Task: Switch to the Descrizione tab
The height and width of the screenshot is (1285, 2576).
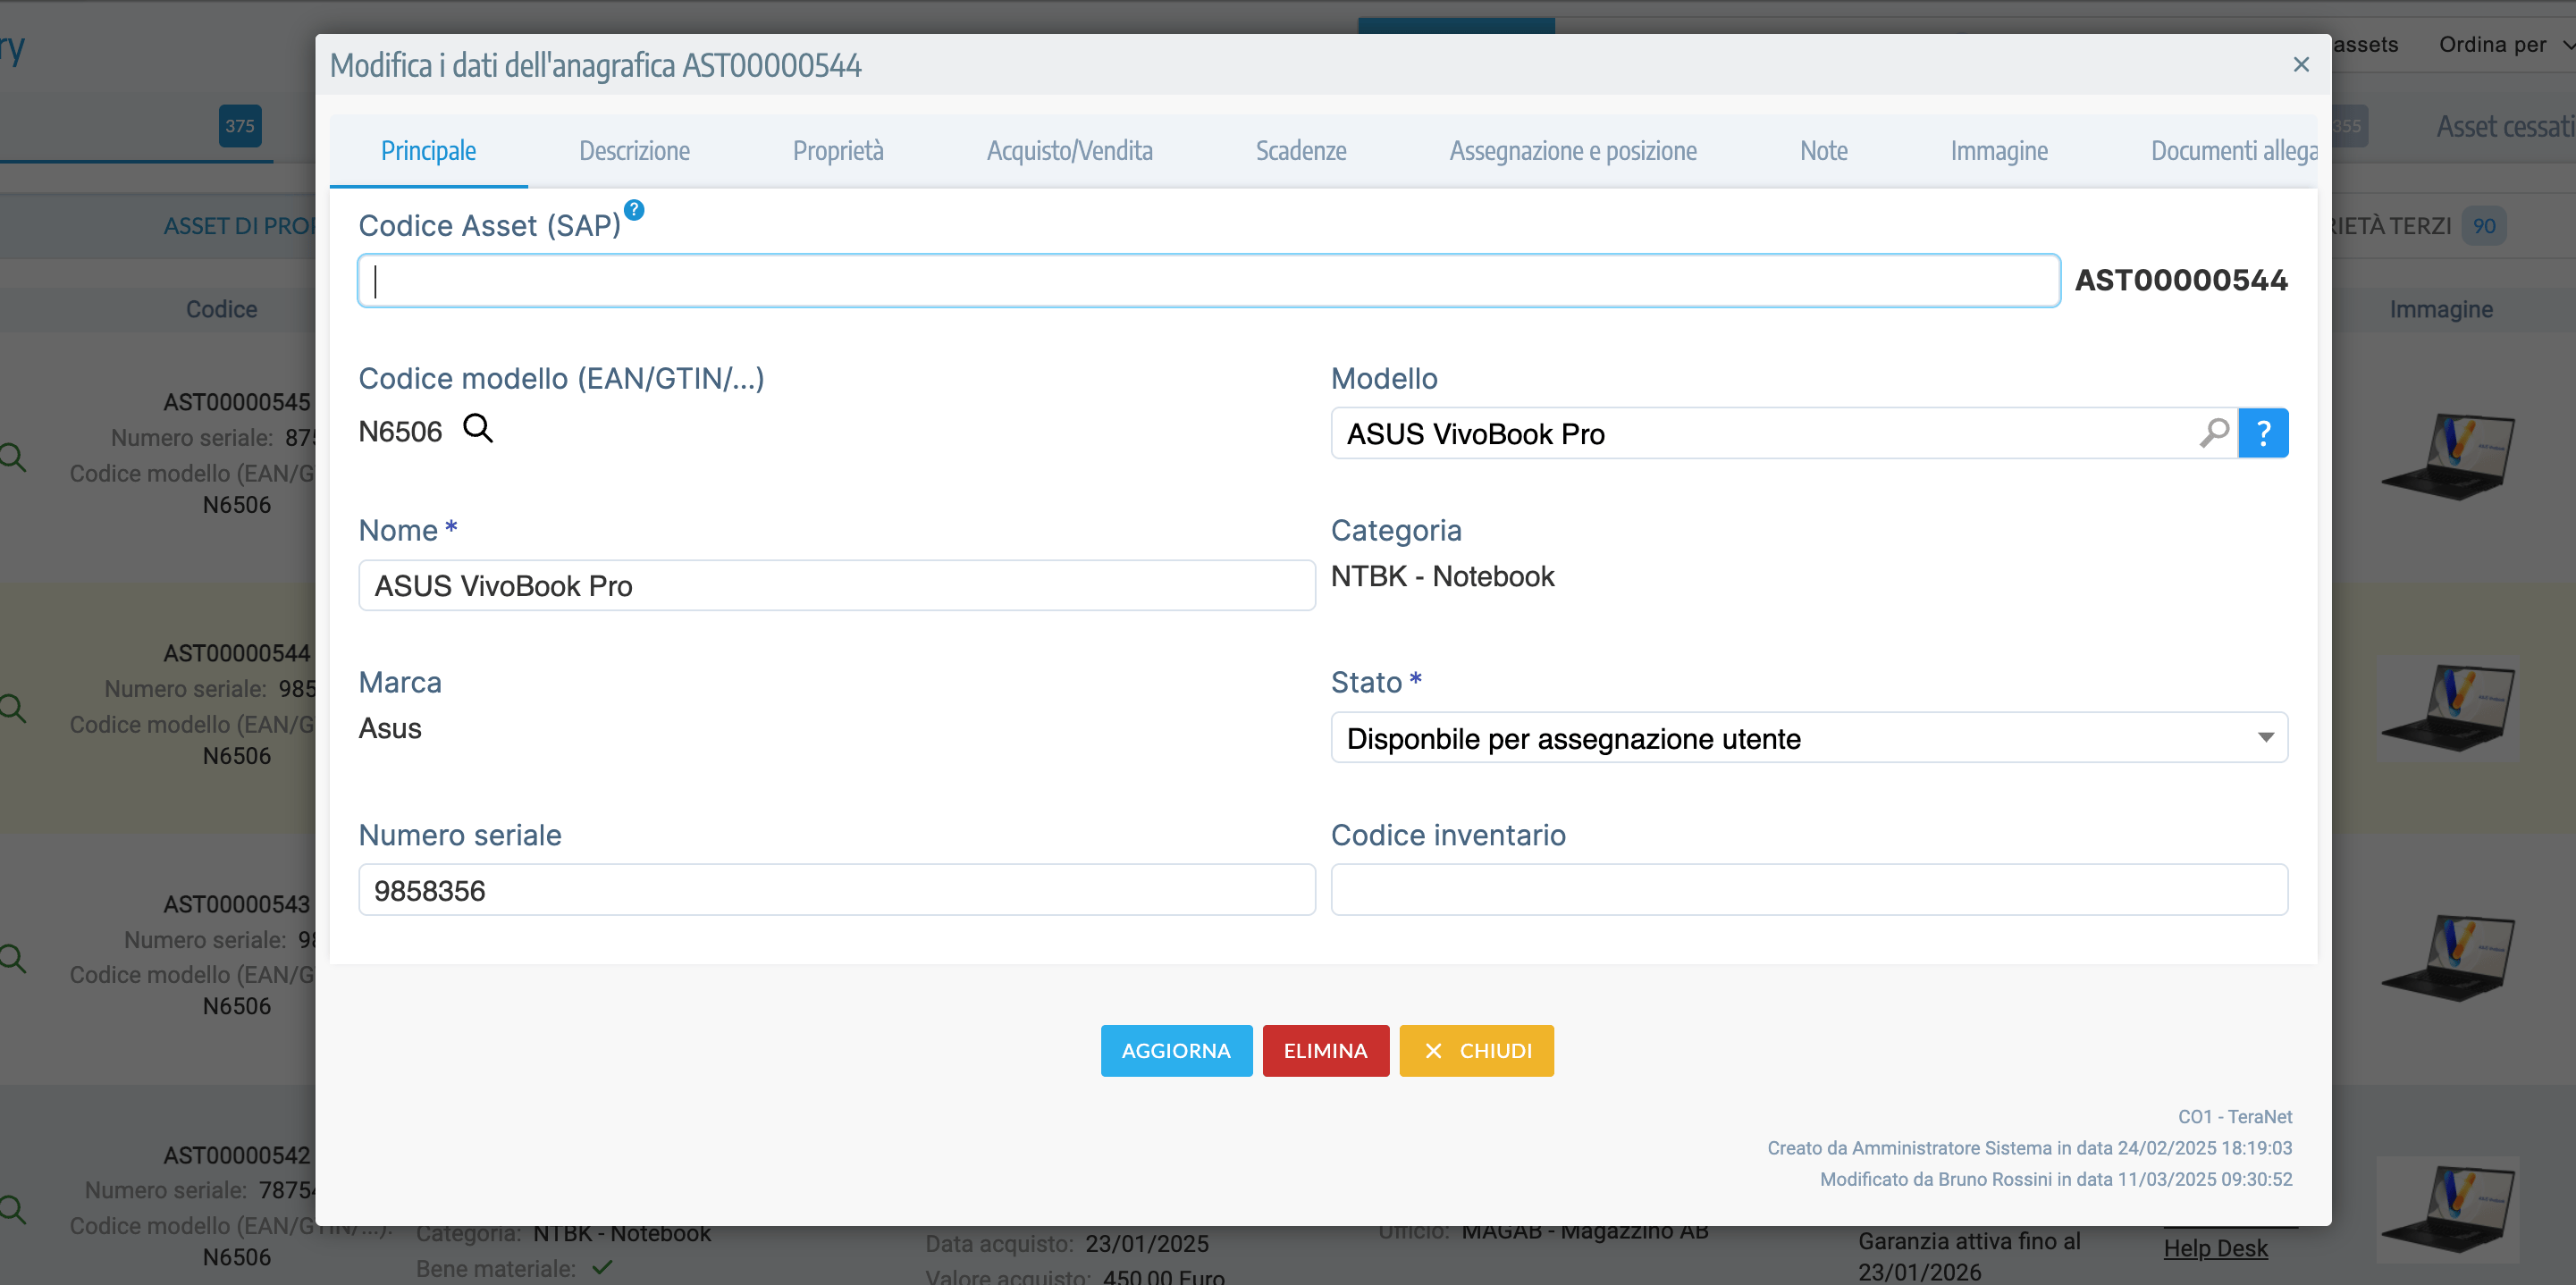Action: [634, 151]
